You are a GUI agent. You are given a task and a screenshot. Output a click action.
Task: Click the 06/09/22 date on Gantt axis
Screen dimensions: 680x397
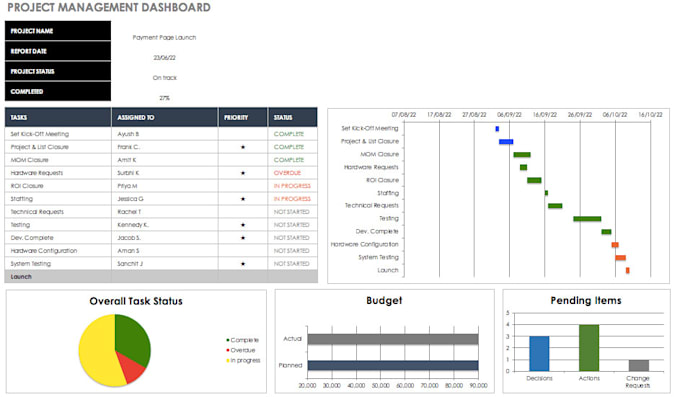[509, 115]
